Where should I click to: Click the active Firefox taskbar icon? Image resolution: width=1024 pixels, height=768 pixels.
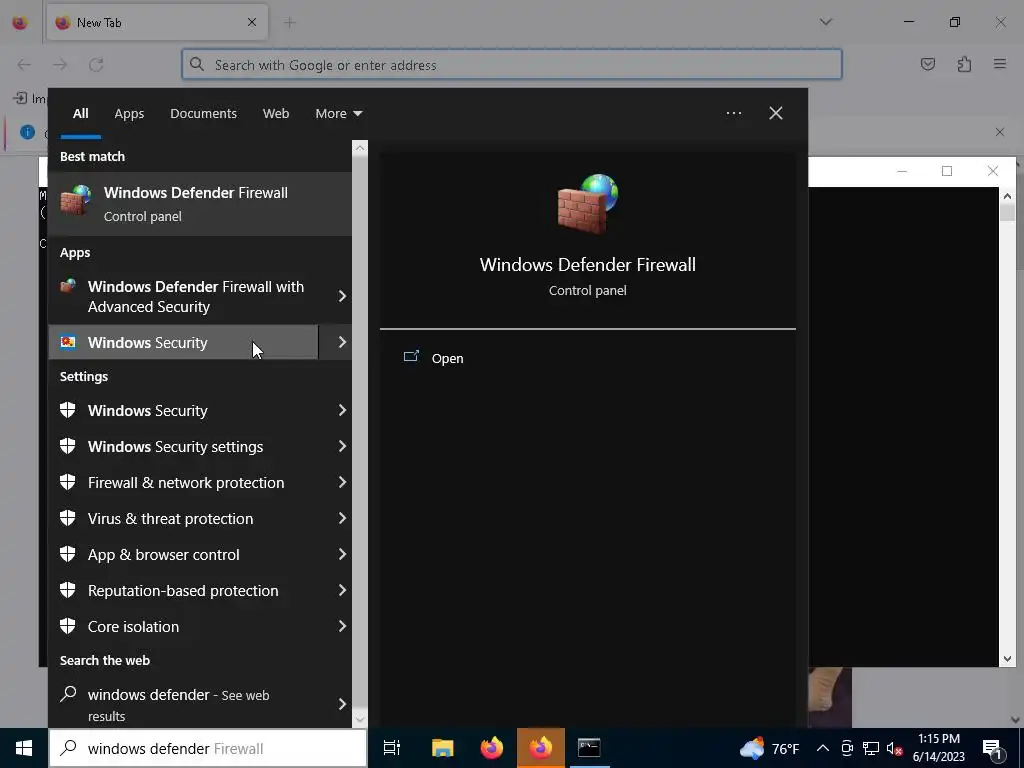click(x=541, y=748)
